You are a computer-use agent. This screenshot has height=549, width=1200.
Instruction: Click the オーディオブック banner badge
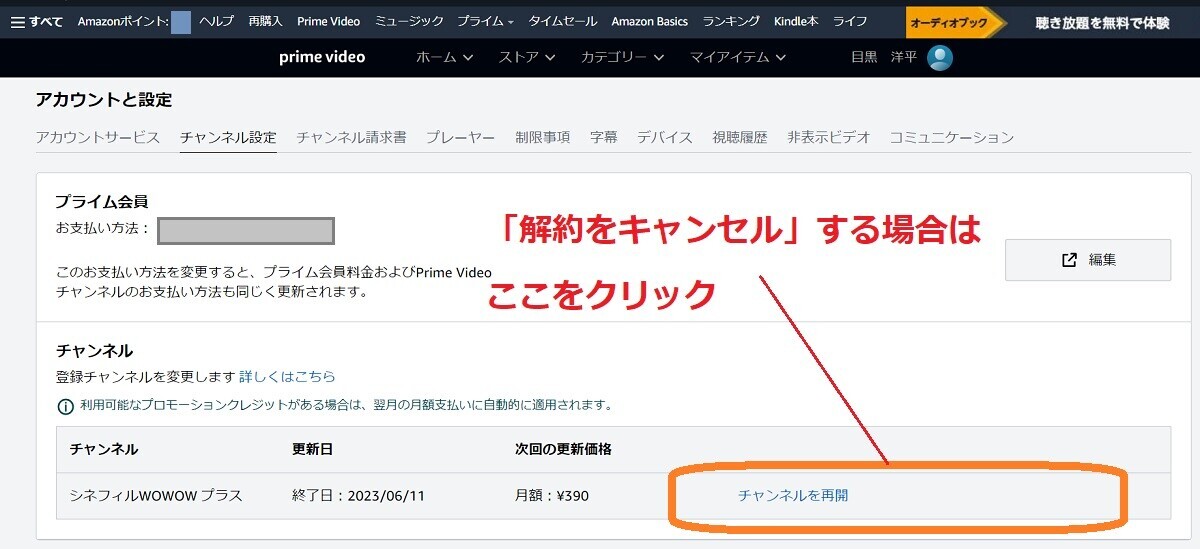point(955,22)
